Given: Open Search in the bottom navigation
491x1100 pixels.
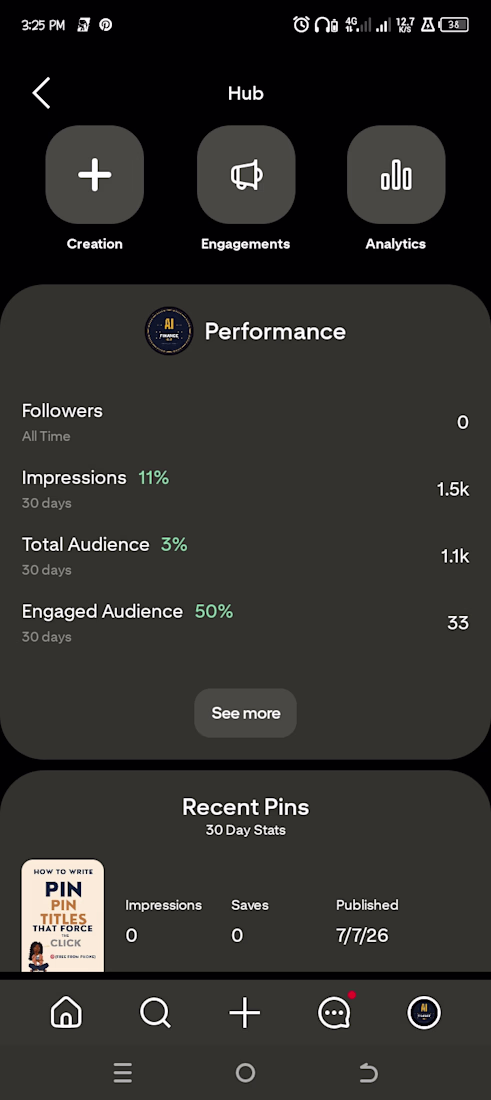Looking at the screenshot, I should tap(155, 1013).
